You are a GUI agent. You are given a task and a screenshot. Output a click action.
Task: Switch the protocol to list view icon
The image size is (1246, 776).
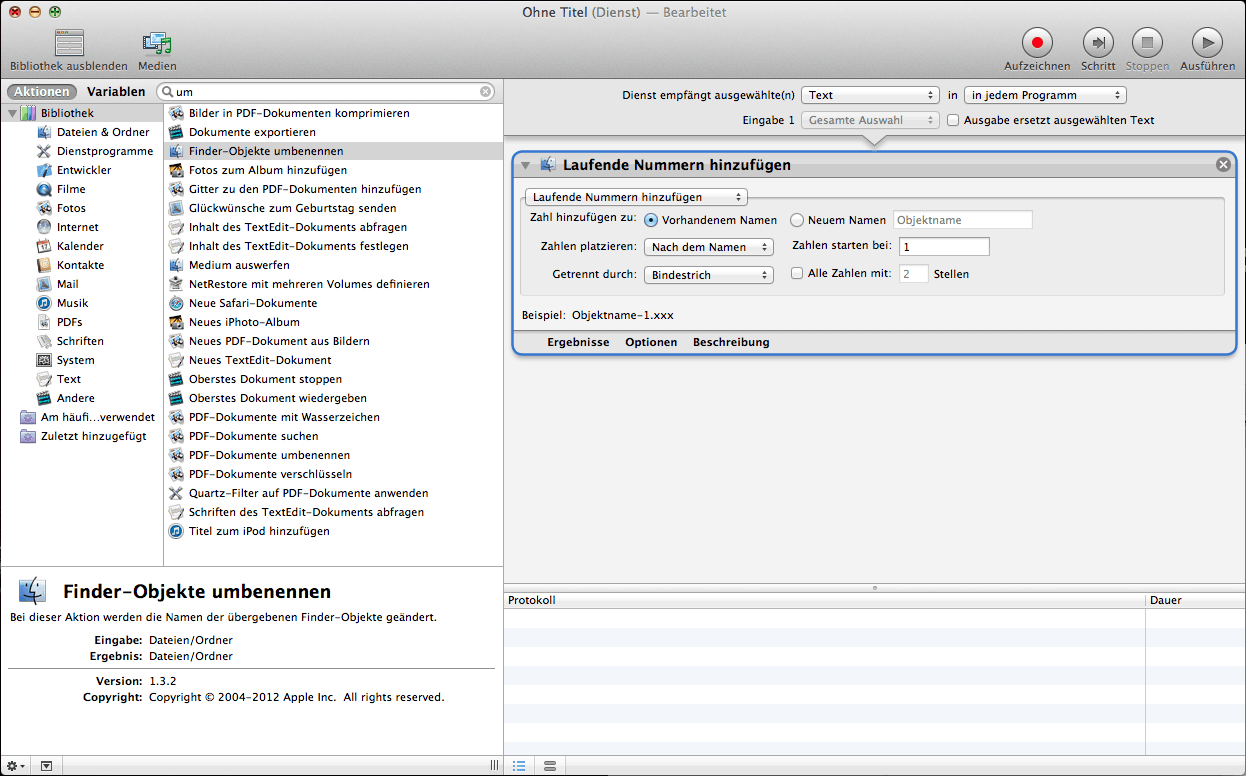click(519, 766)
